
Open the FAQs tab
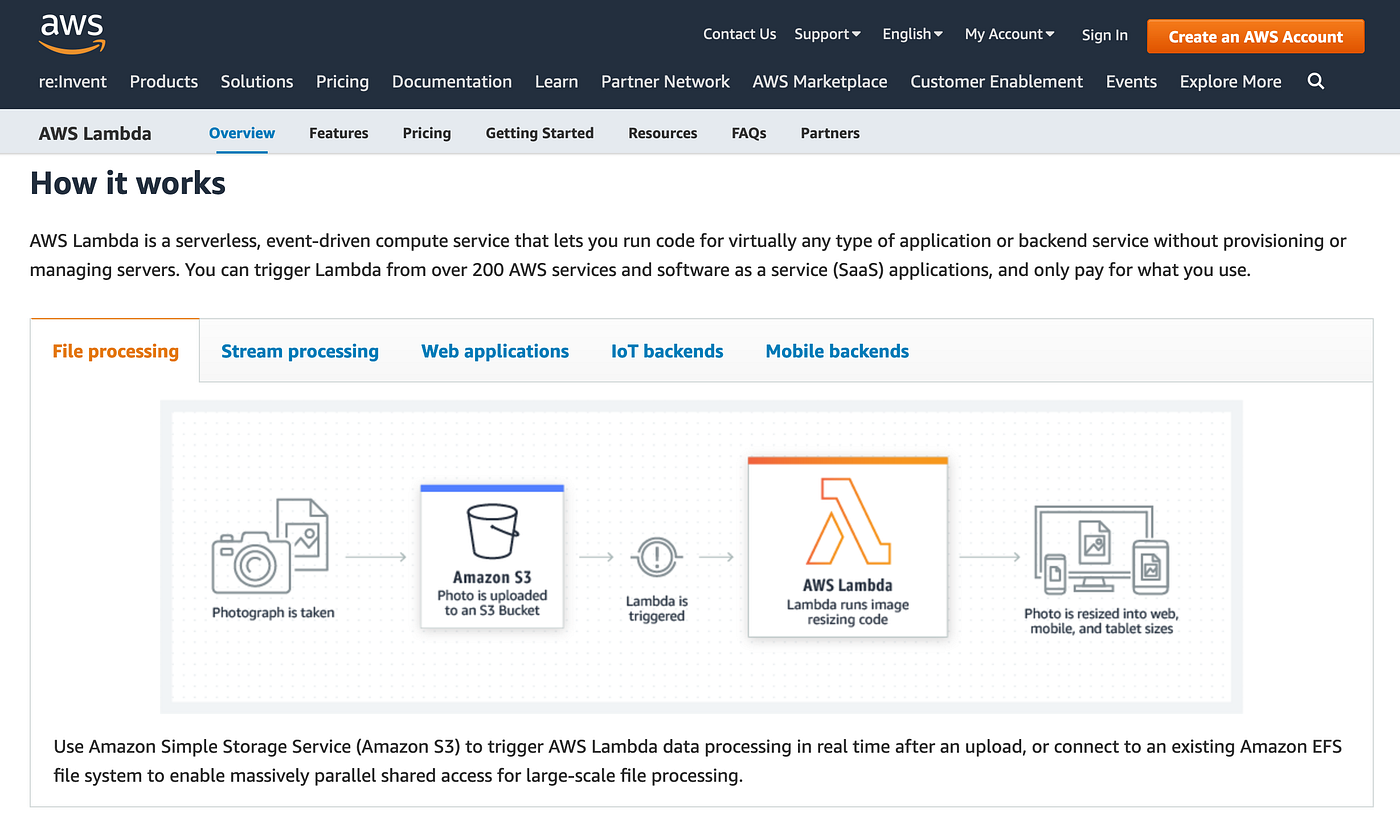click(749, 132)
